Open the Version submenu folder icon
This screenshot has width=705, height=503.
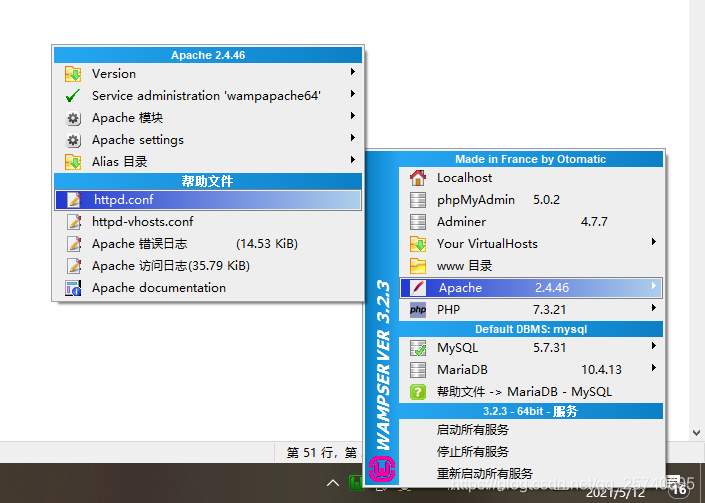[x=73, y=74]
